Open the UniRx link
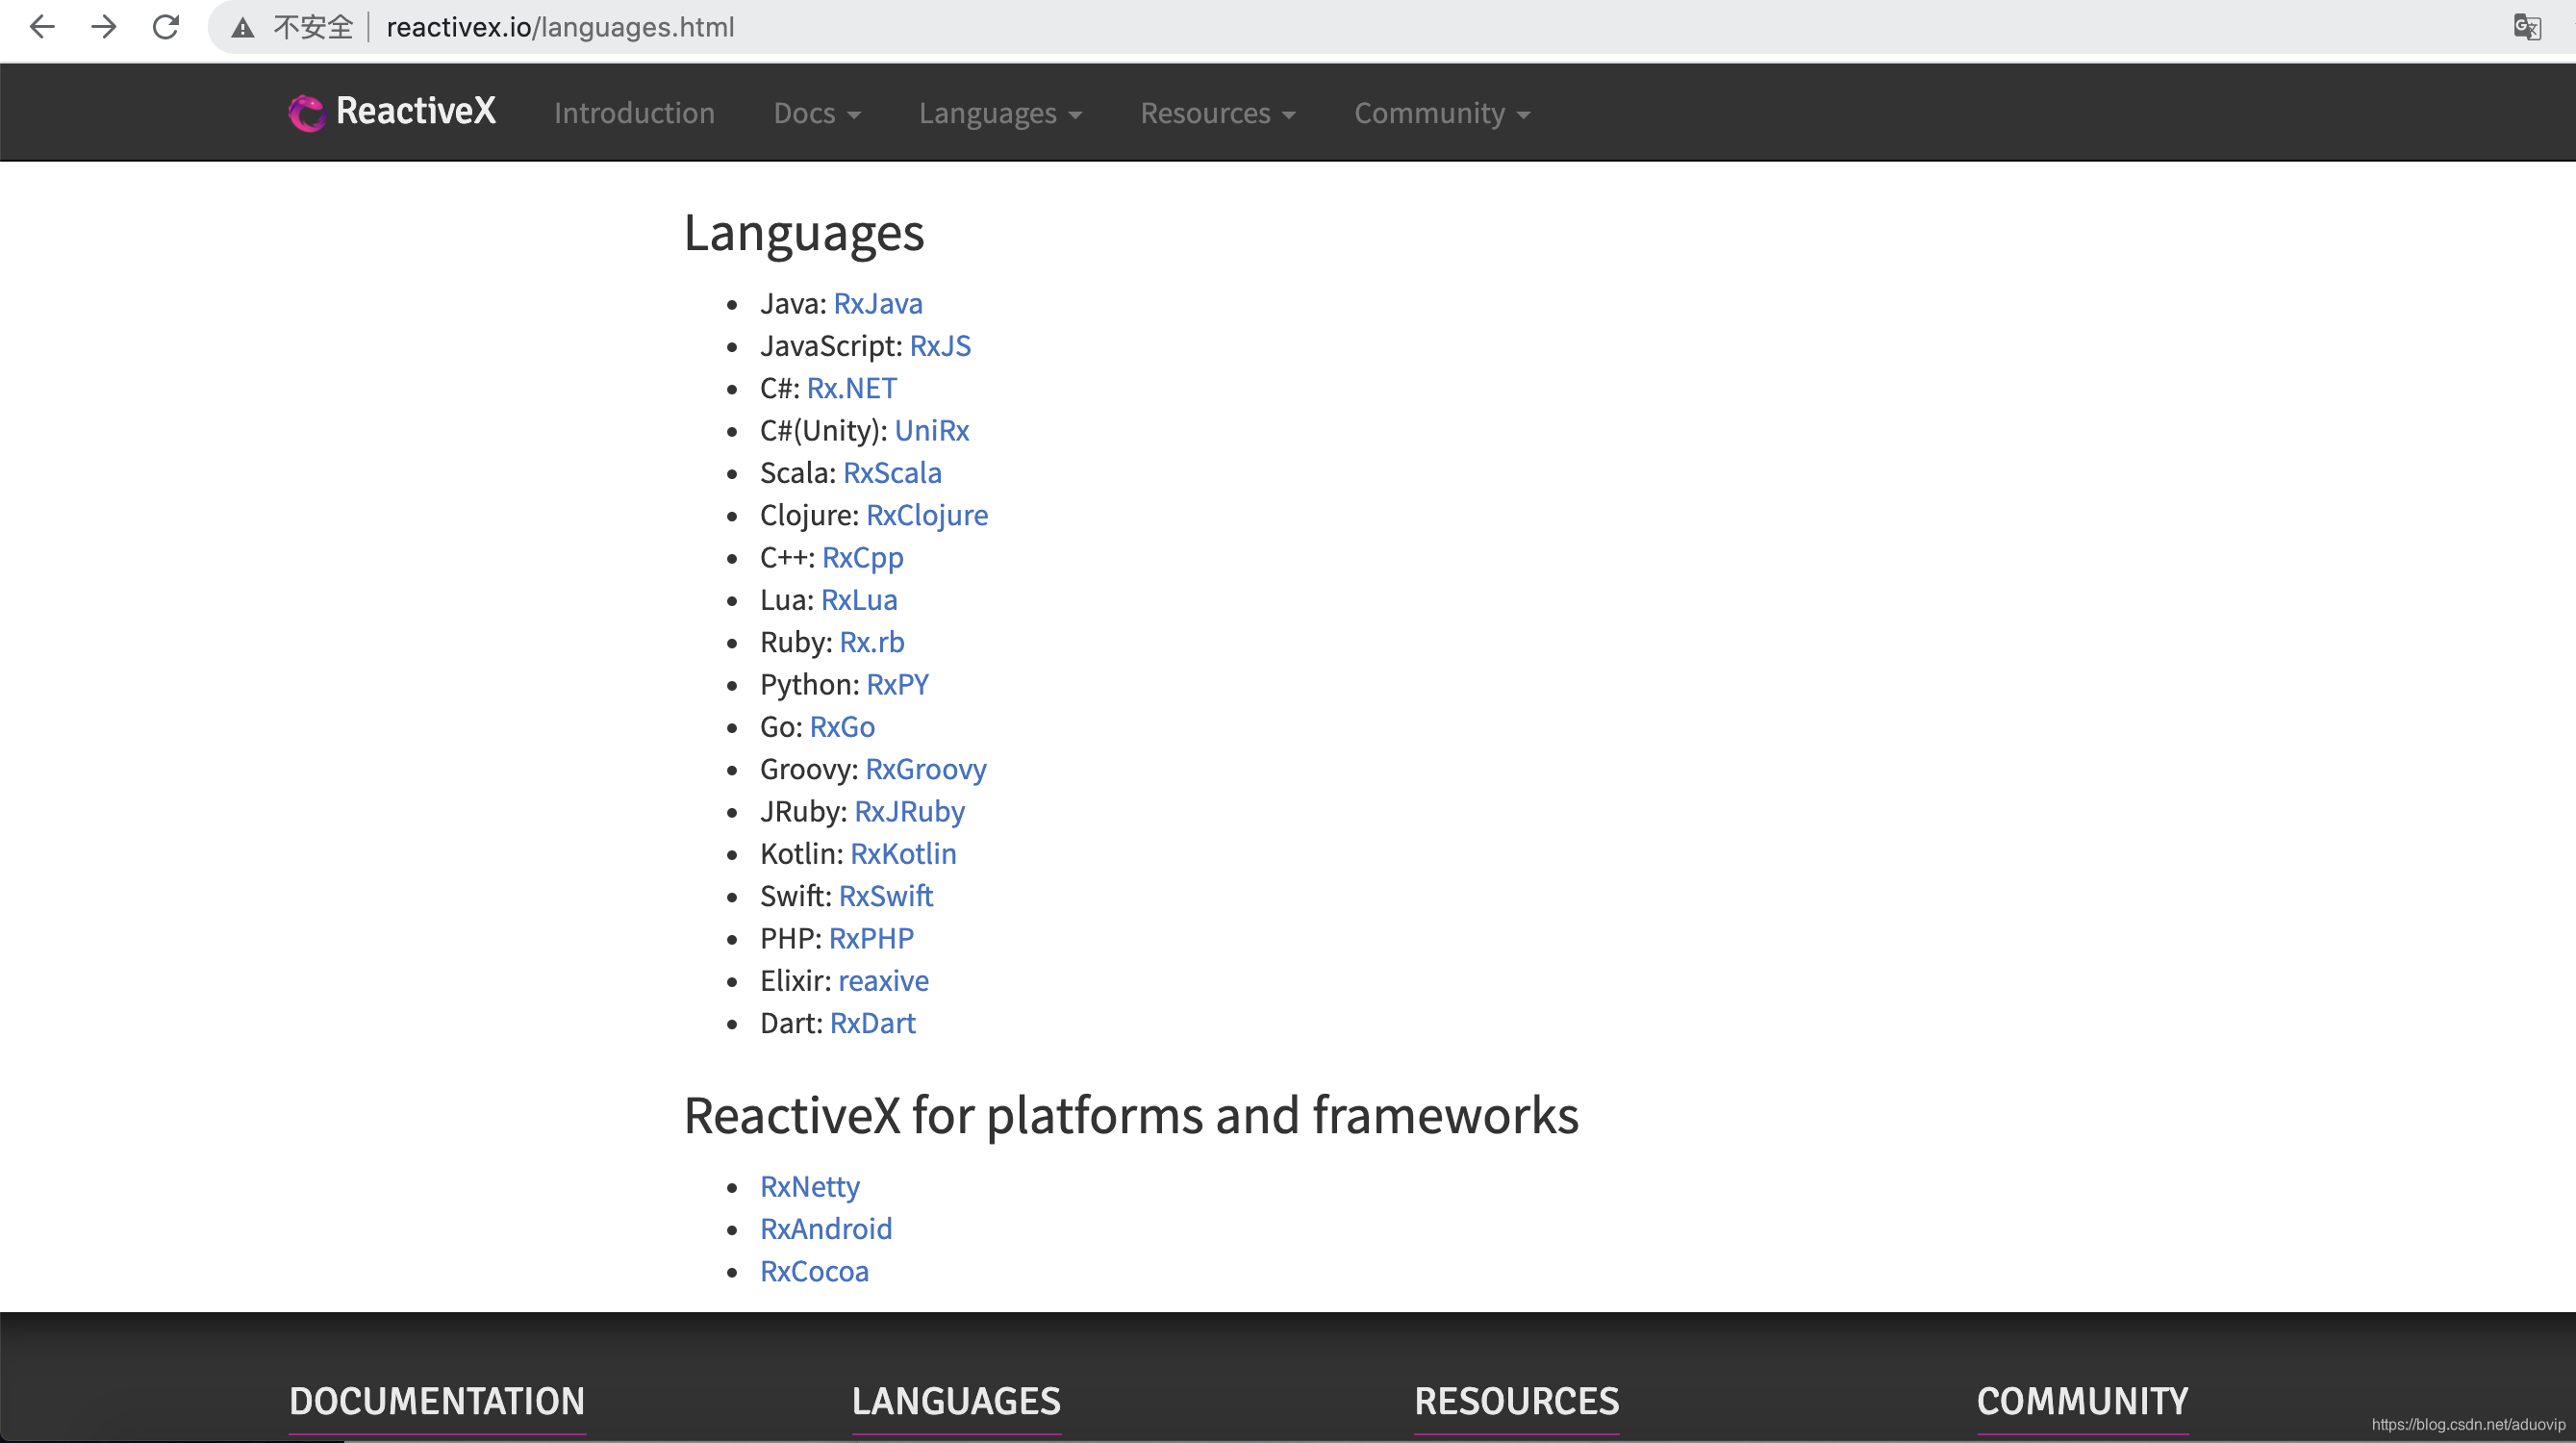 click(932, 430)
